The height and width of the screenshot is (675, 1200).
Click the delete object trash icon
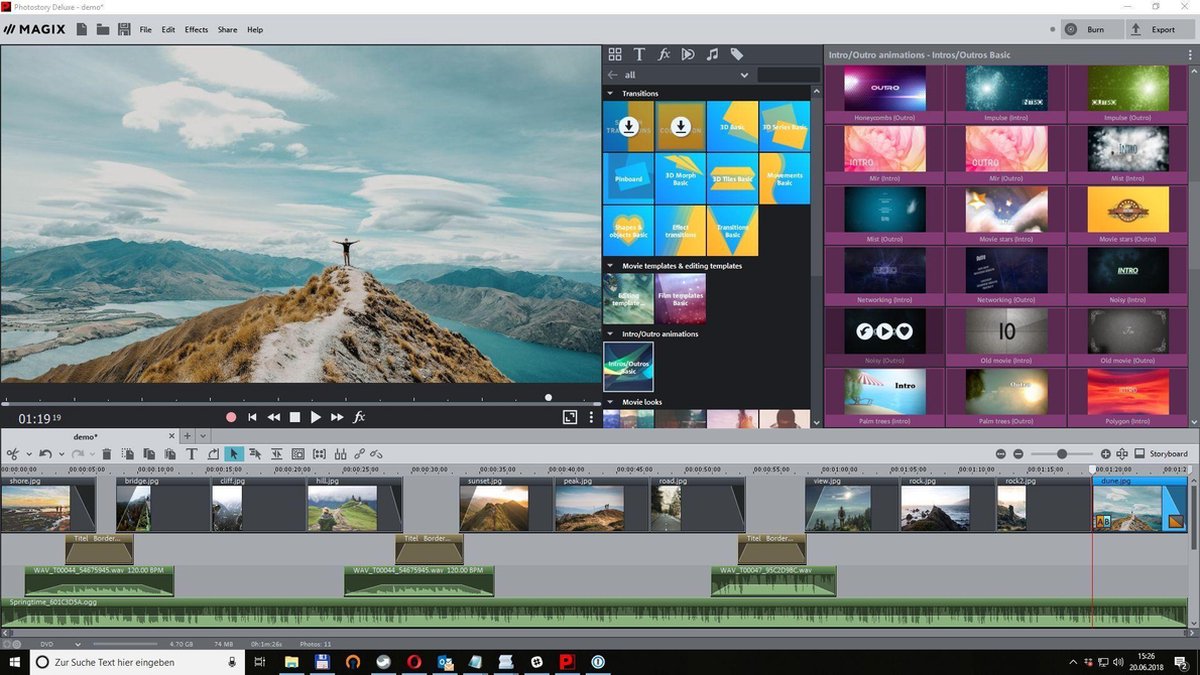point(106,453)
